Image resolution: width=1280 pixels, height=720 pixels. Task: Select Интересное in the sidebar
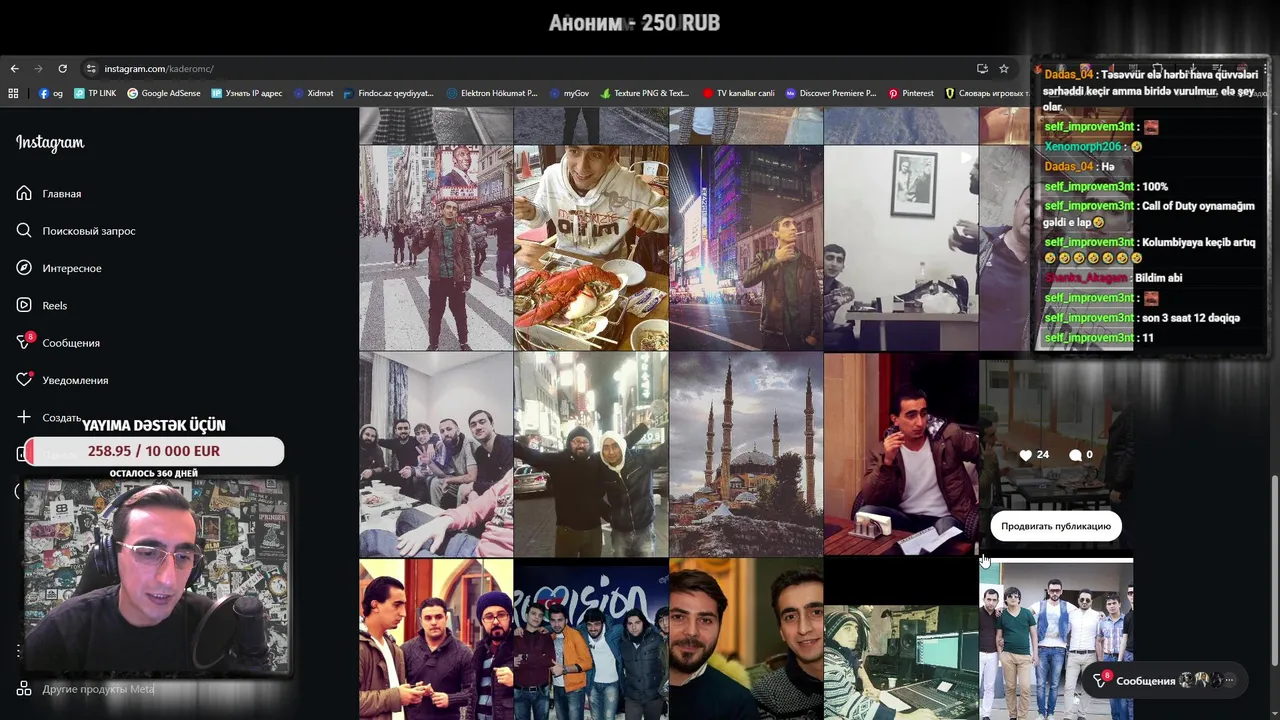(x=72, y=268)
